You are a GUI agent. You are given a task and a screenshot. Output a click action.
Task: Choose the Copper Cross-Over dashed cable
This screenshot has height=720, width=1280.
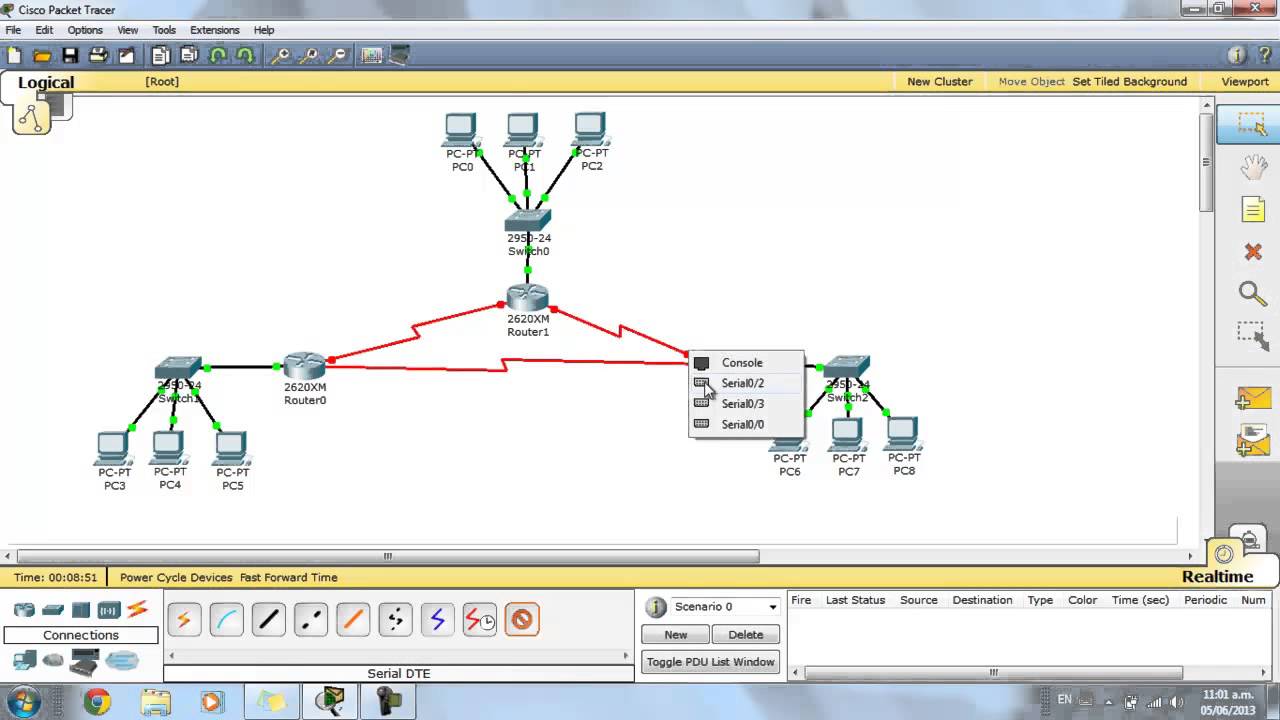(311, 620)
